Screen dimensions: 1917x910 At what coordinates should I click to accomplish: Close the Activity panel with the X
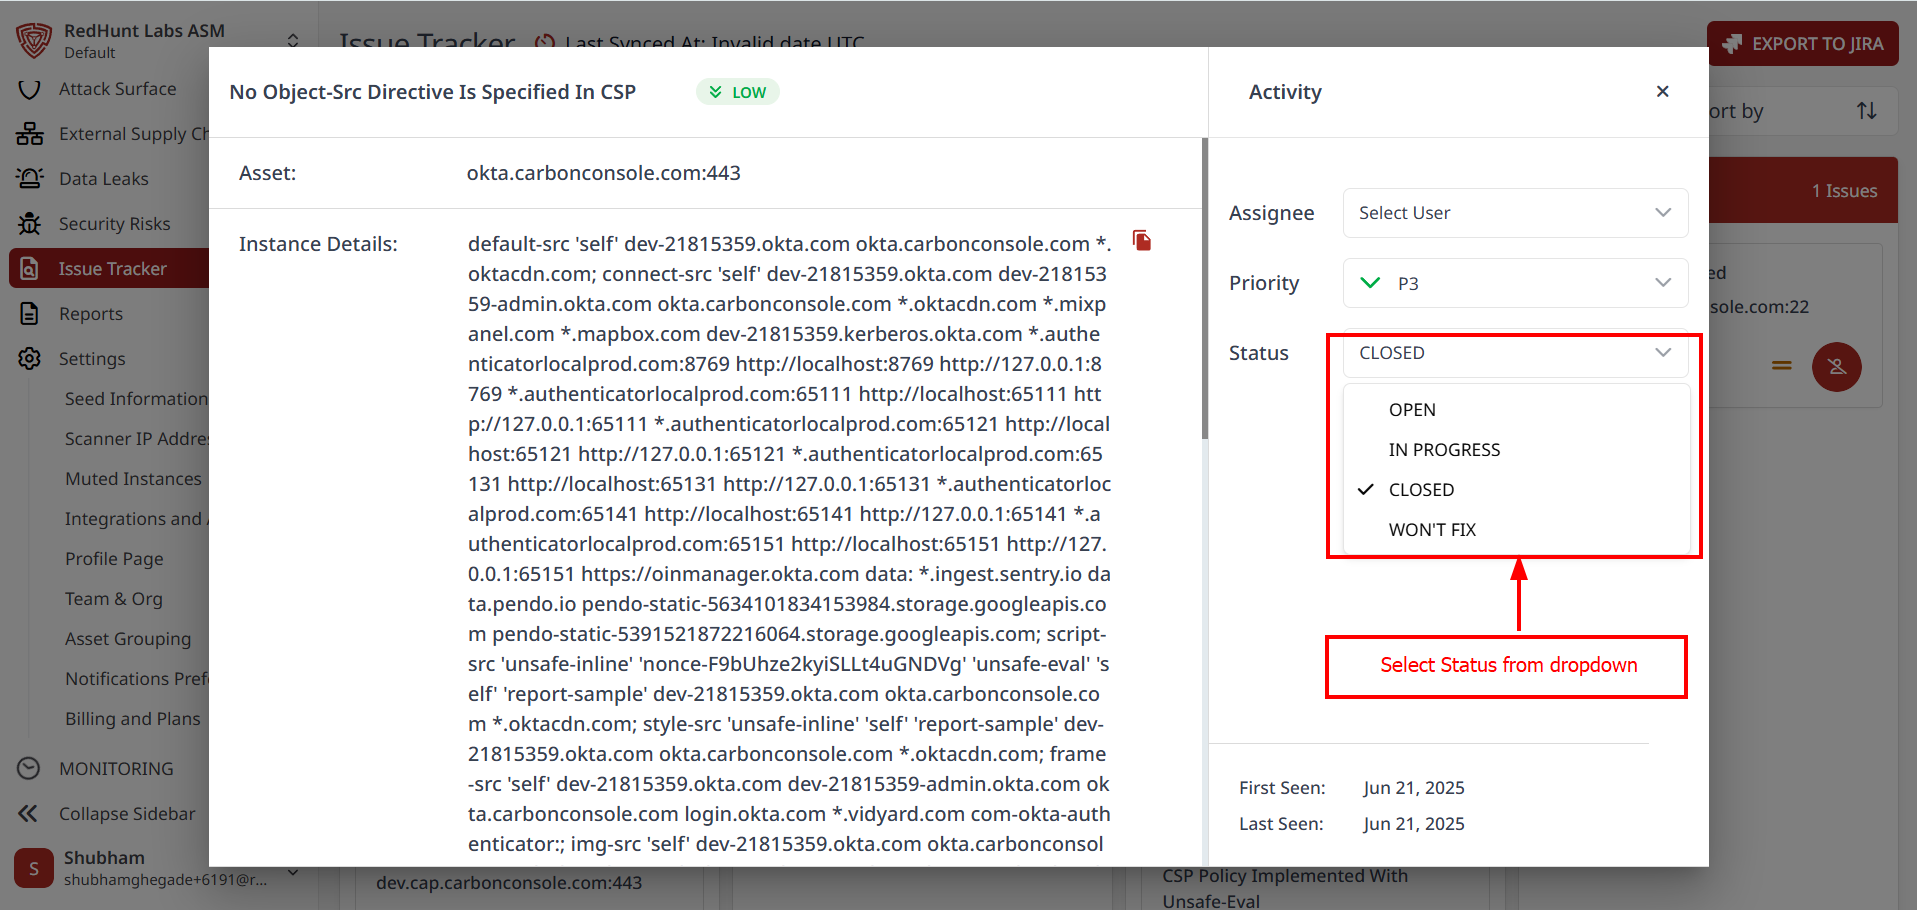(1663, 92)
